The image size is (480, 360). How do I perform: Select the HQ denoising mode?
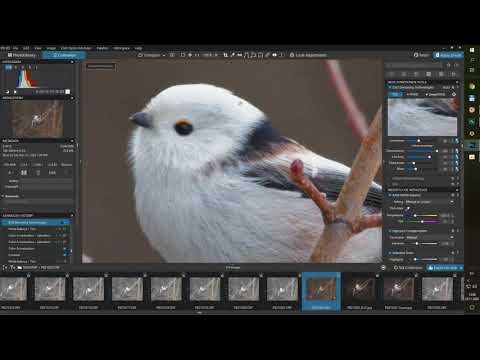pos(395,95)
